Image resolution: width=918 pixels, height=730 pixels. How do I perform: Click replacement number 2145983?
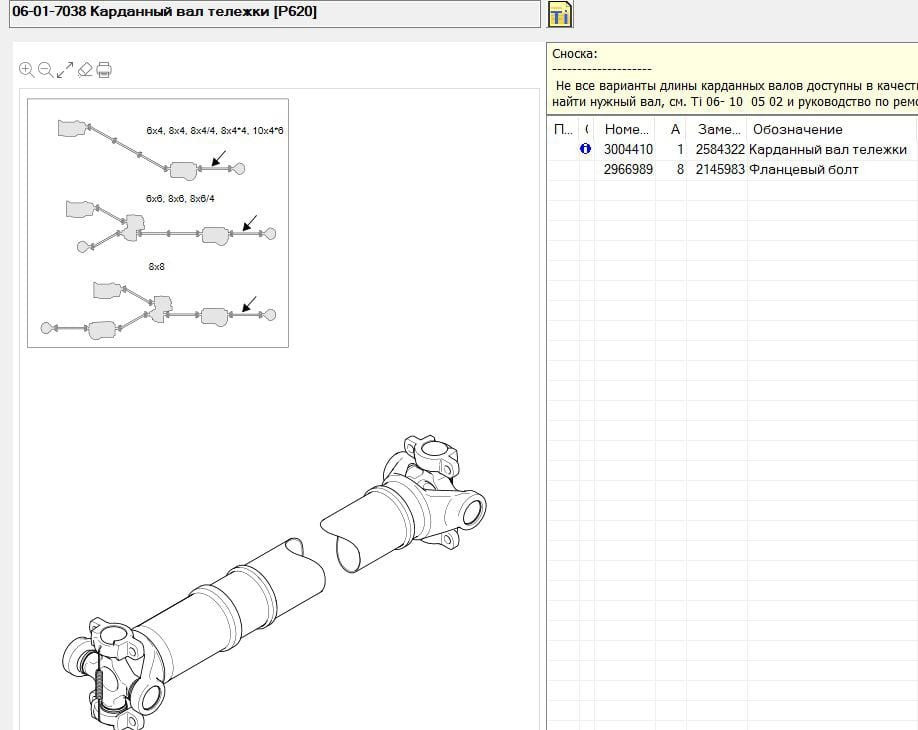719,169
